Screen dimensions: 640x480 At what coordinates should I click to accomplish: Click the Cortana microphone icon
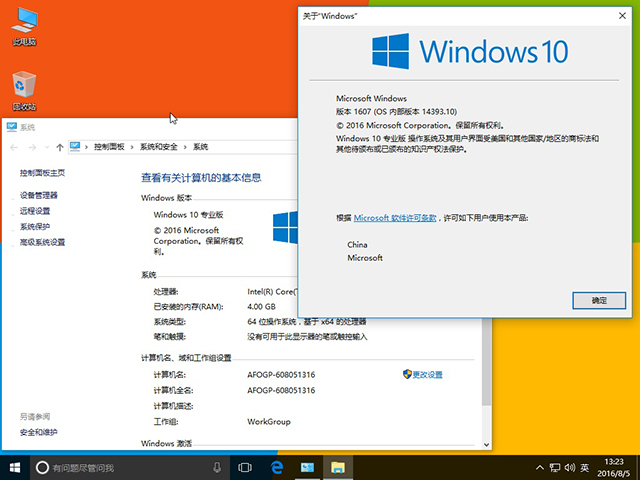coord(217,468)
